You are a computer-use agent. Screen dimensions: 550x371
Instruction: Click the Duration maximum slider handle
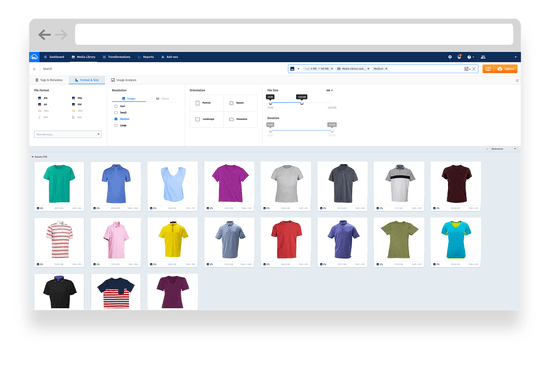coord(332,131)
